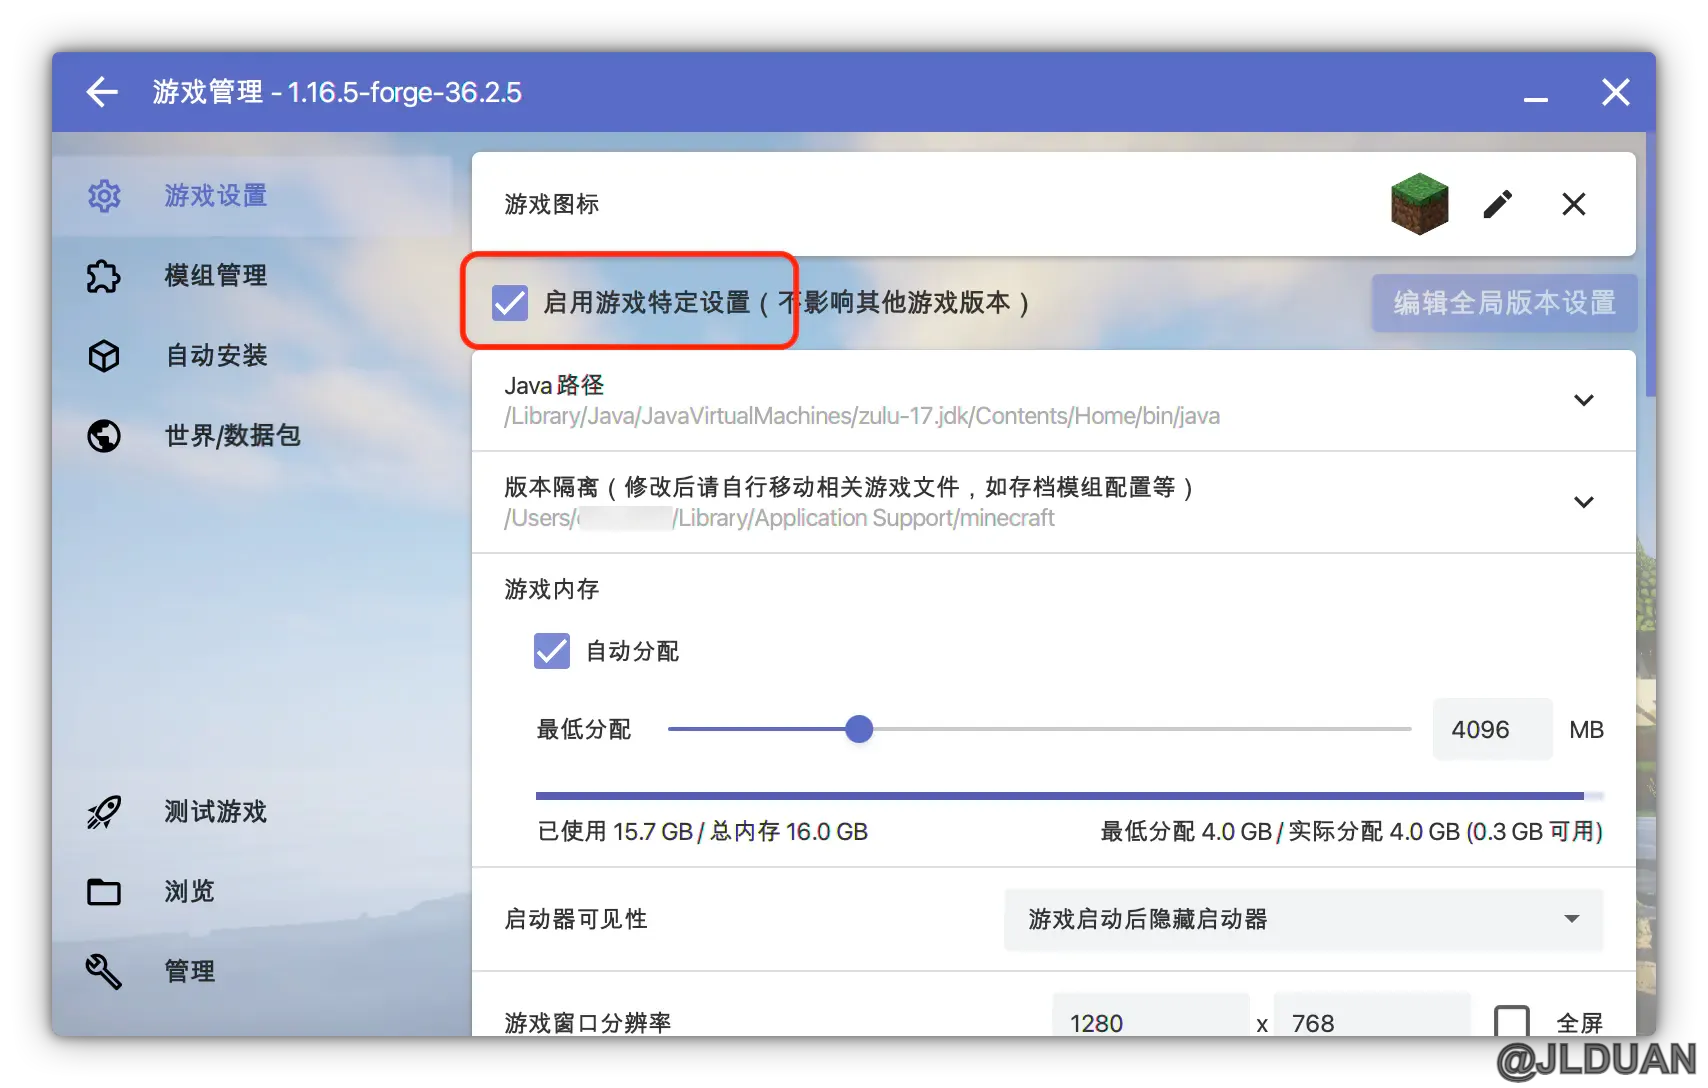The width and height of the screenshot is (1708, 1088).
Task: Expand the 版本隔离 section
Action: tap(1584, 502)
